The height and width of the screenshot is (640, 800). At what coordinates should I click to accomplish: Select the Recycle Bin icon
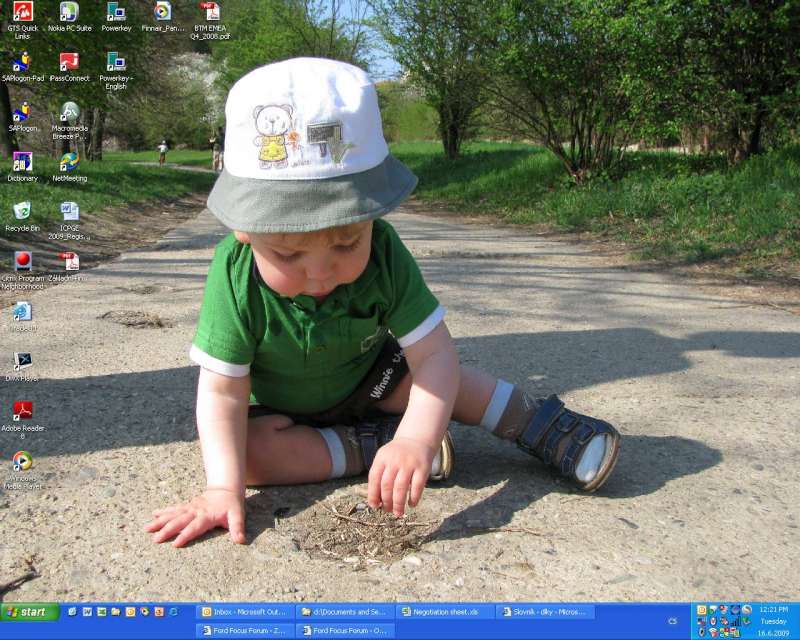point(22,214)
